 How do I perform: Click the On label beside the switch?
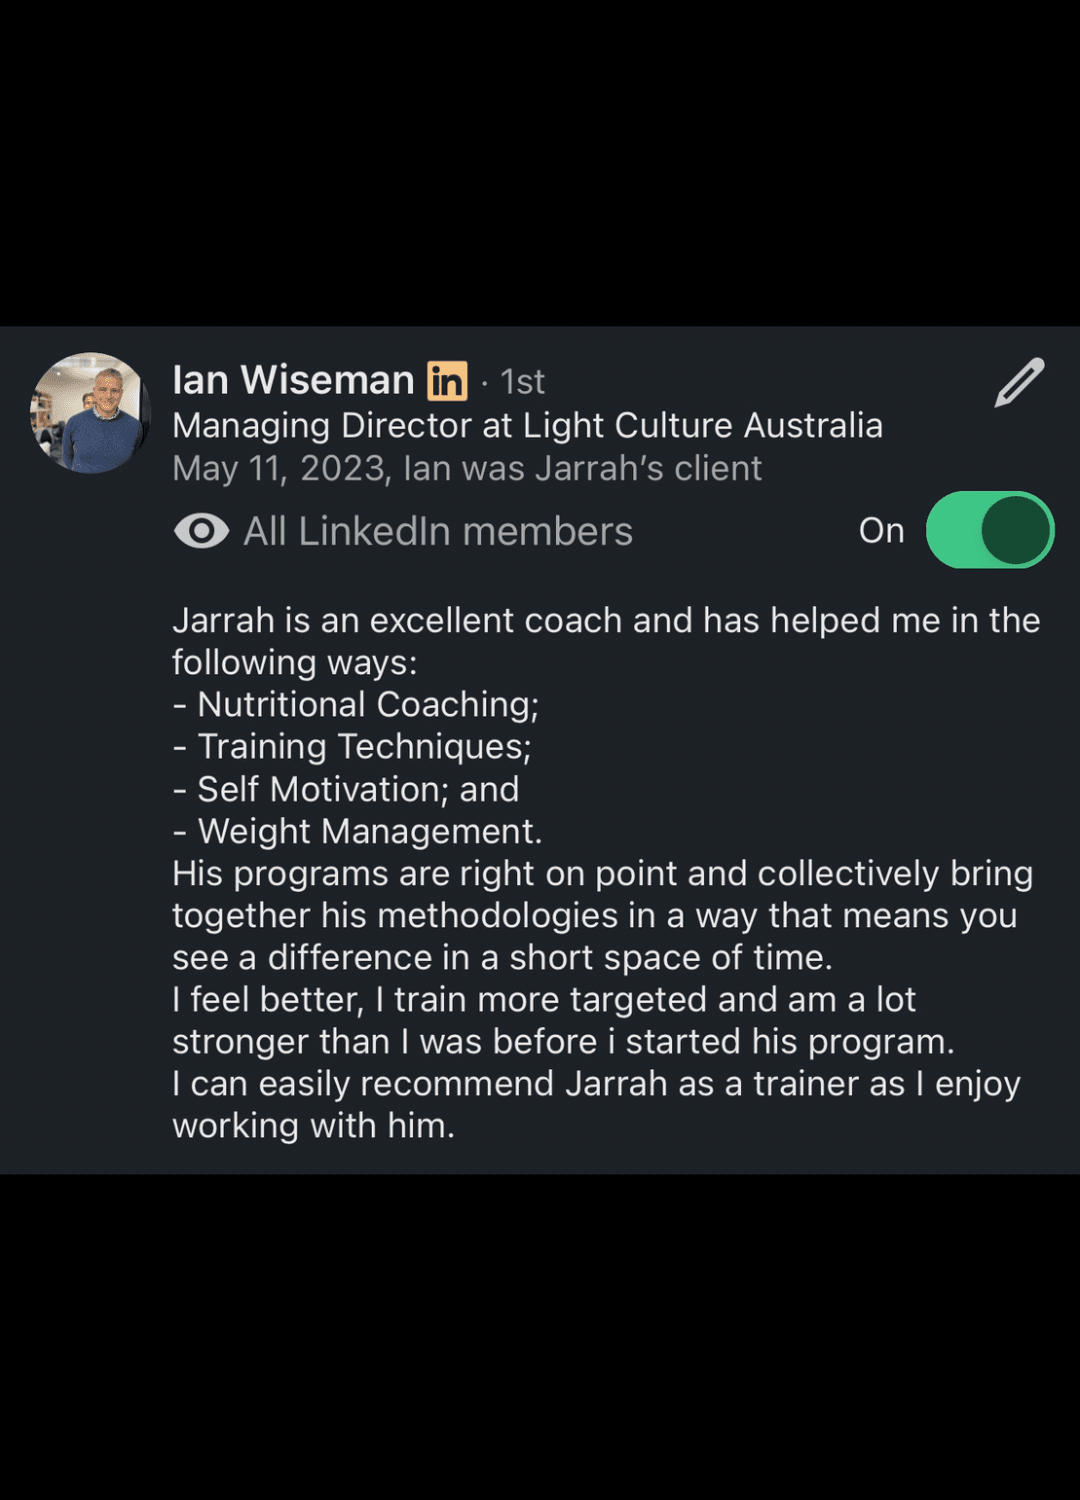point(881,531)
